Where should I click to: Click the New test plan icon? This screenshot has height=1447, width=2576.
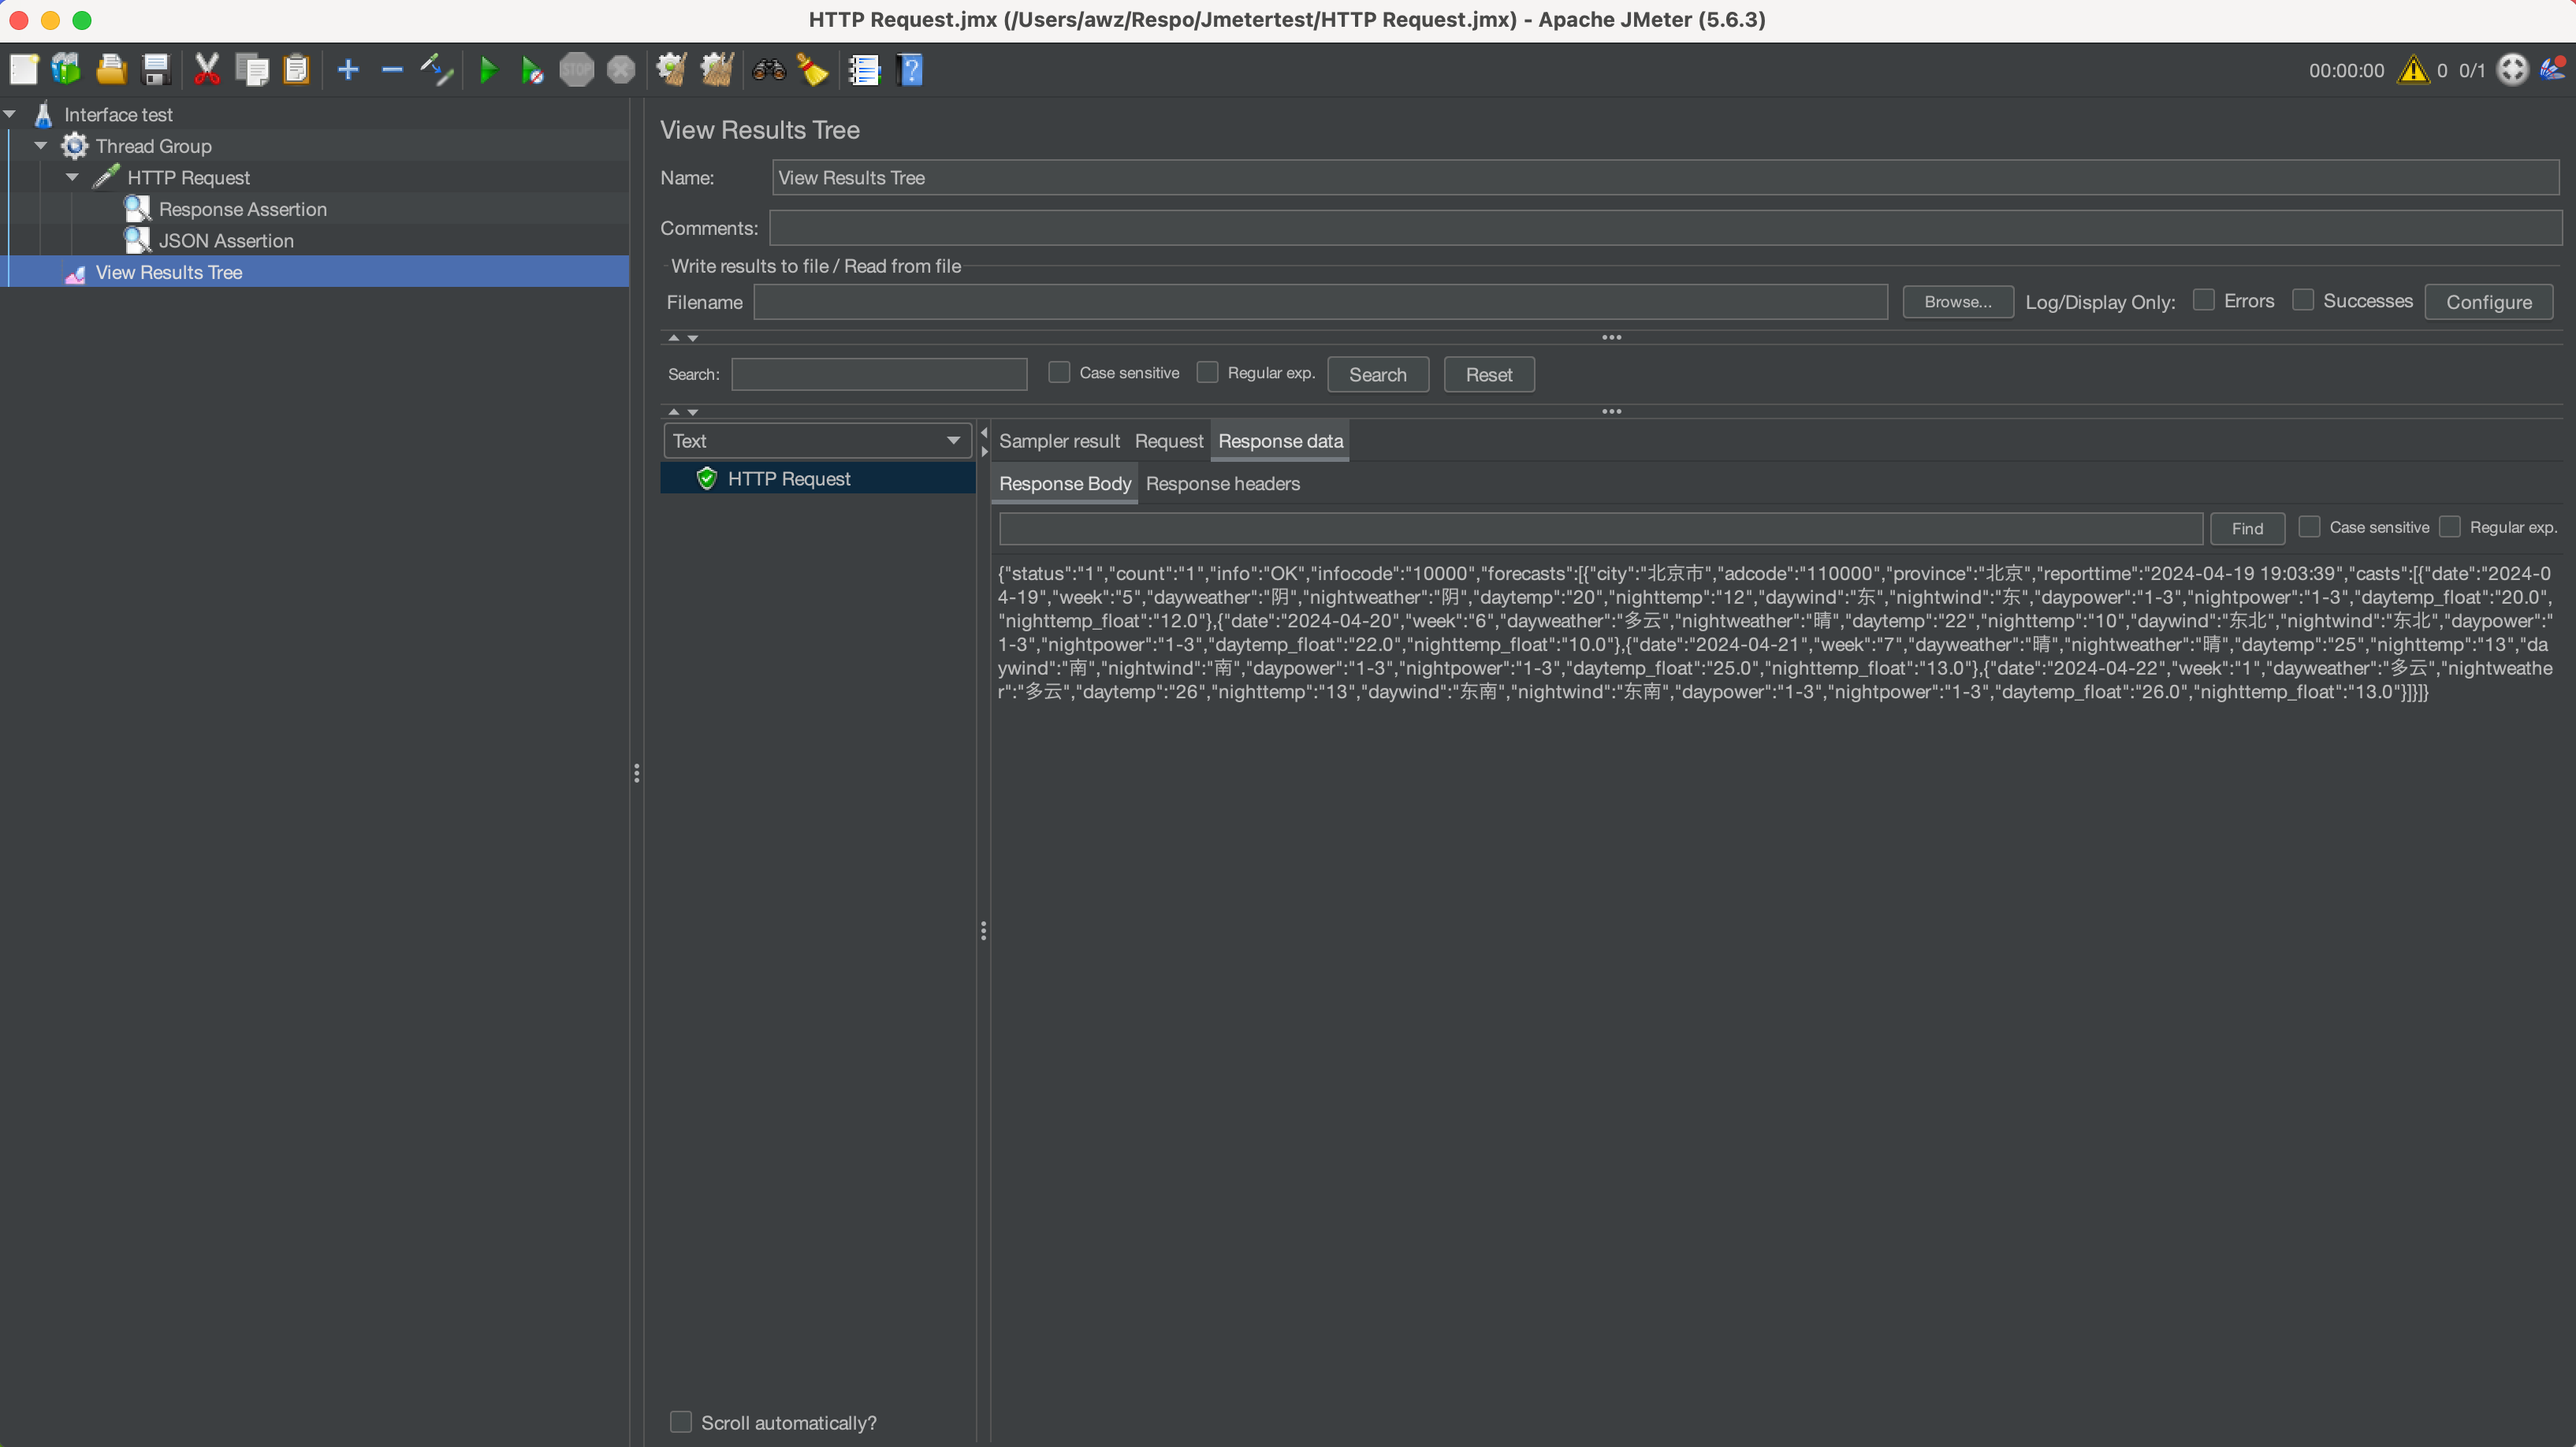[23, 70]
